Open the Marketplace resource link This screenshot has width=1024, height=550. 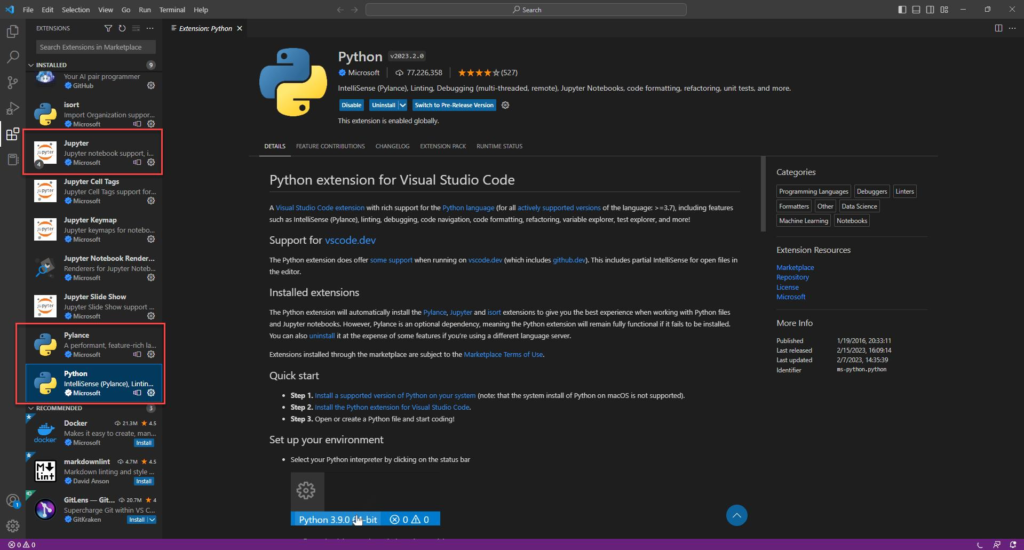pos(795,268)
